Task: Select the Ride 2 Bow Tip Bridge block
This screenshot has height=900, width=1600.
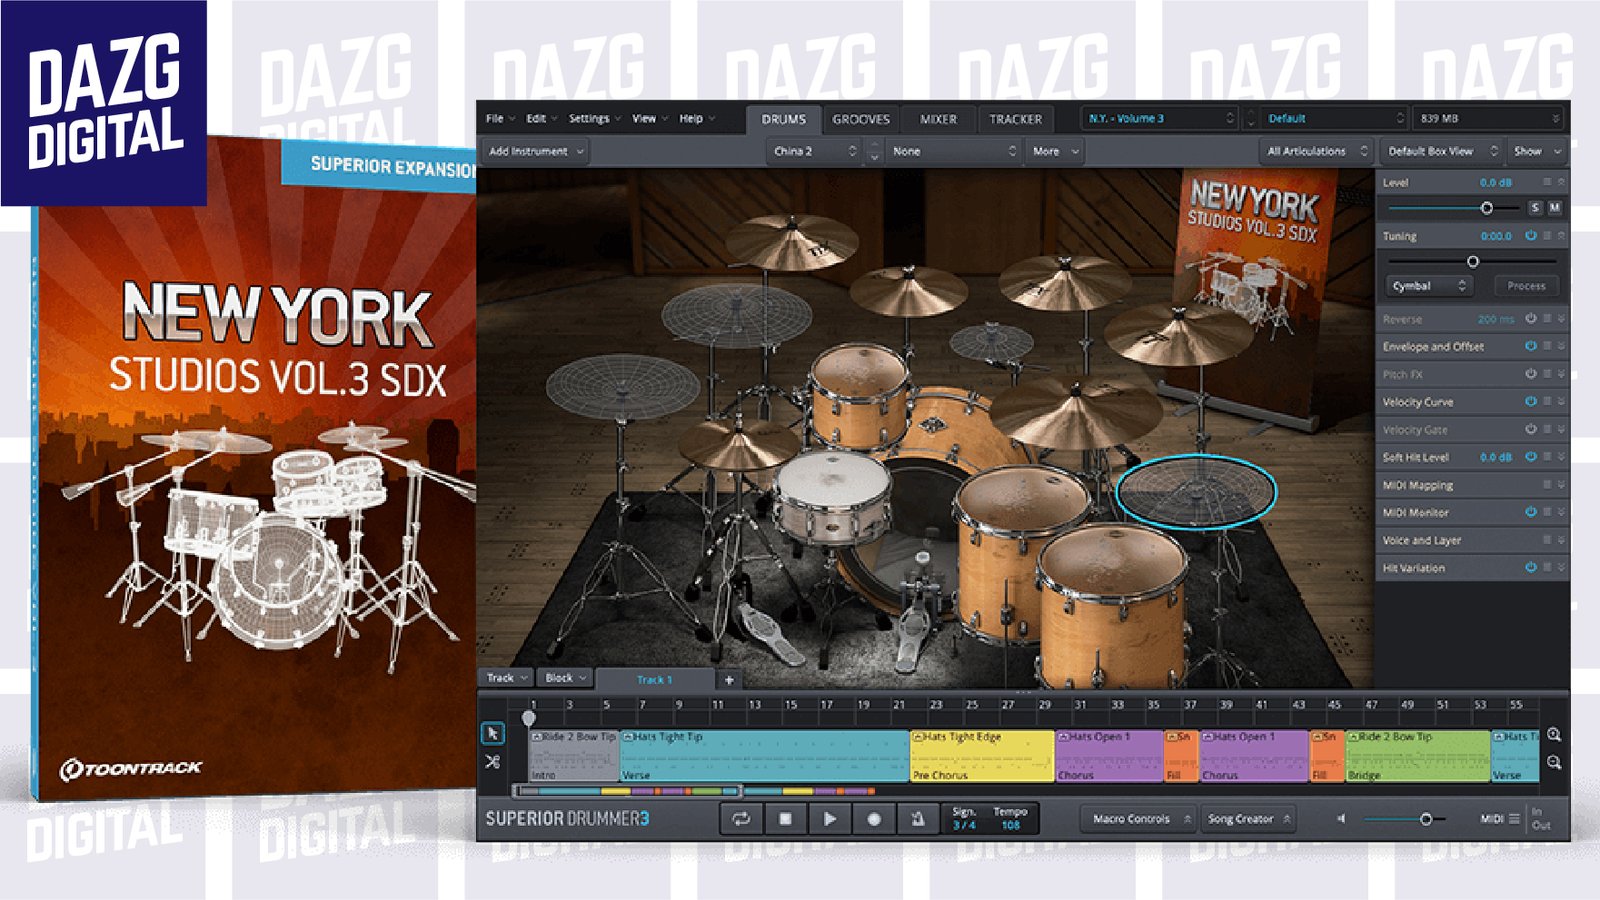Action: (1417, 756)
